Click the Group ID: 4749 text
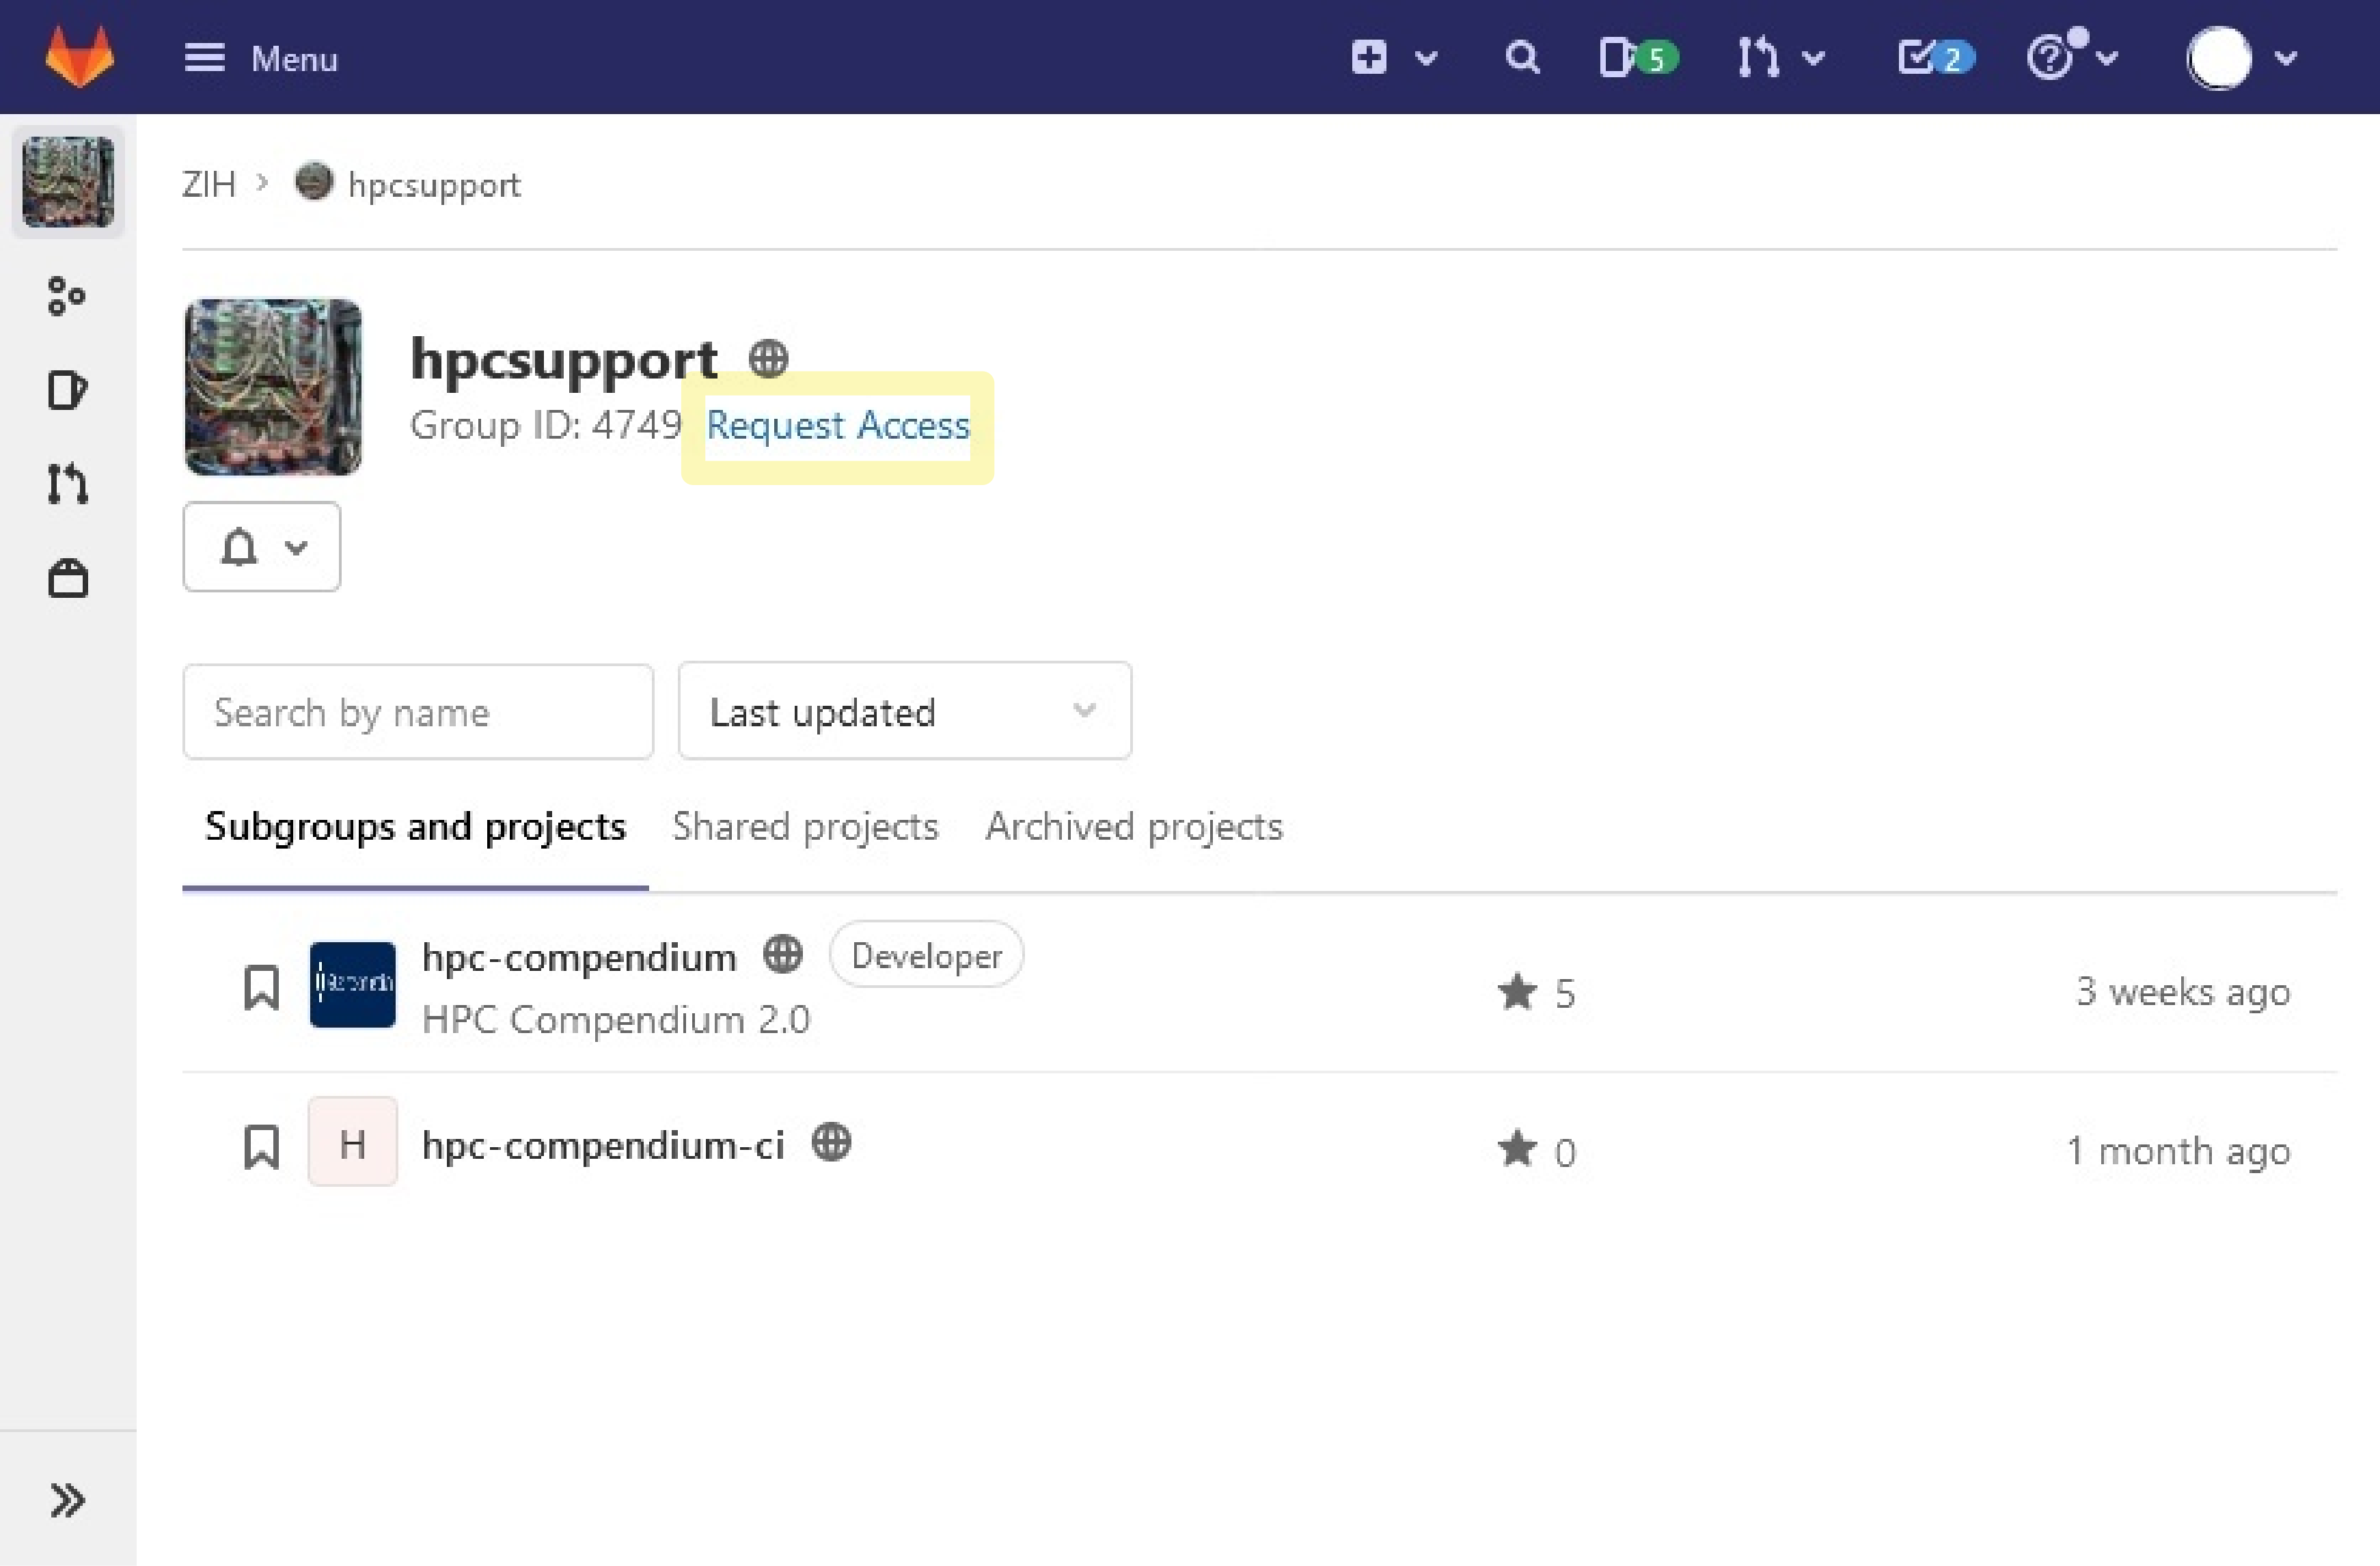 point(546,426)
